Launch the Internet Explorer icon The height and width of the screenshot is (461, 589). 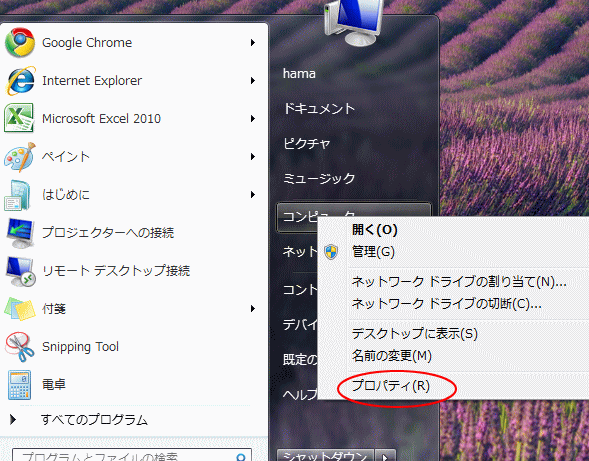(x=20, y=80)
